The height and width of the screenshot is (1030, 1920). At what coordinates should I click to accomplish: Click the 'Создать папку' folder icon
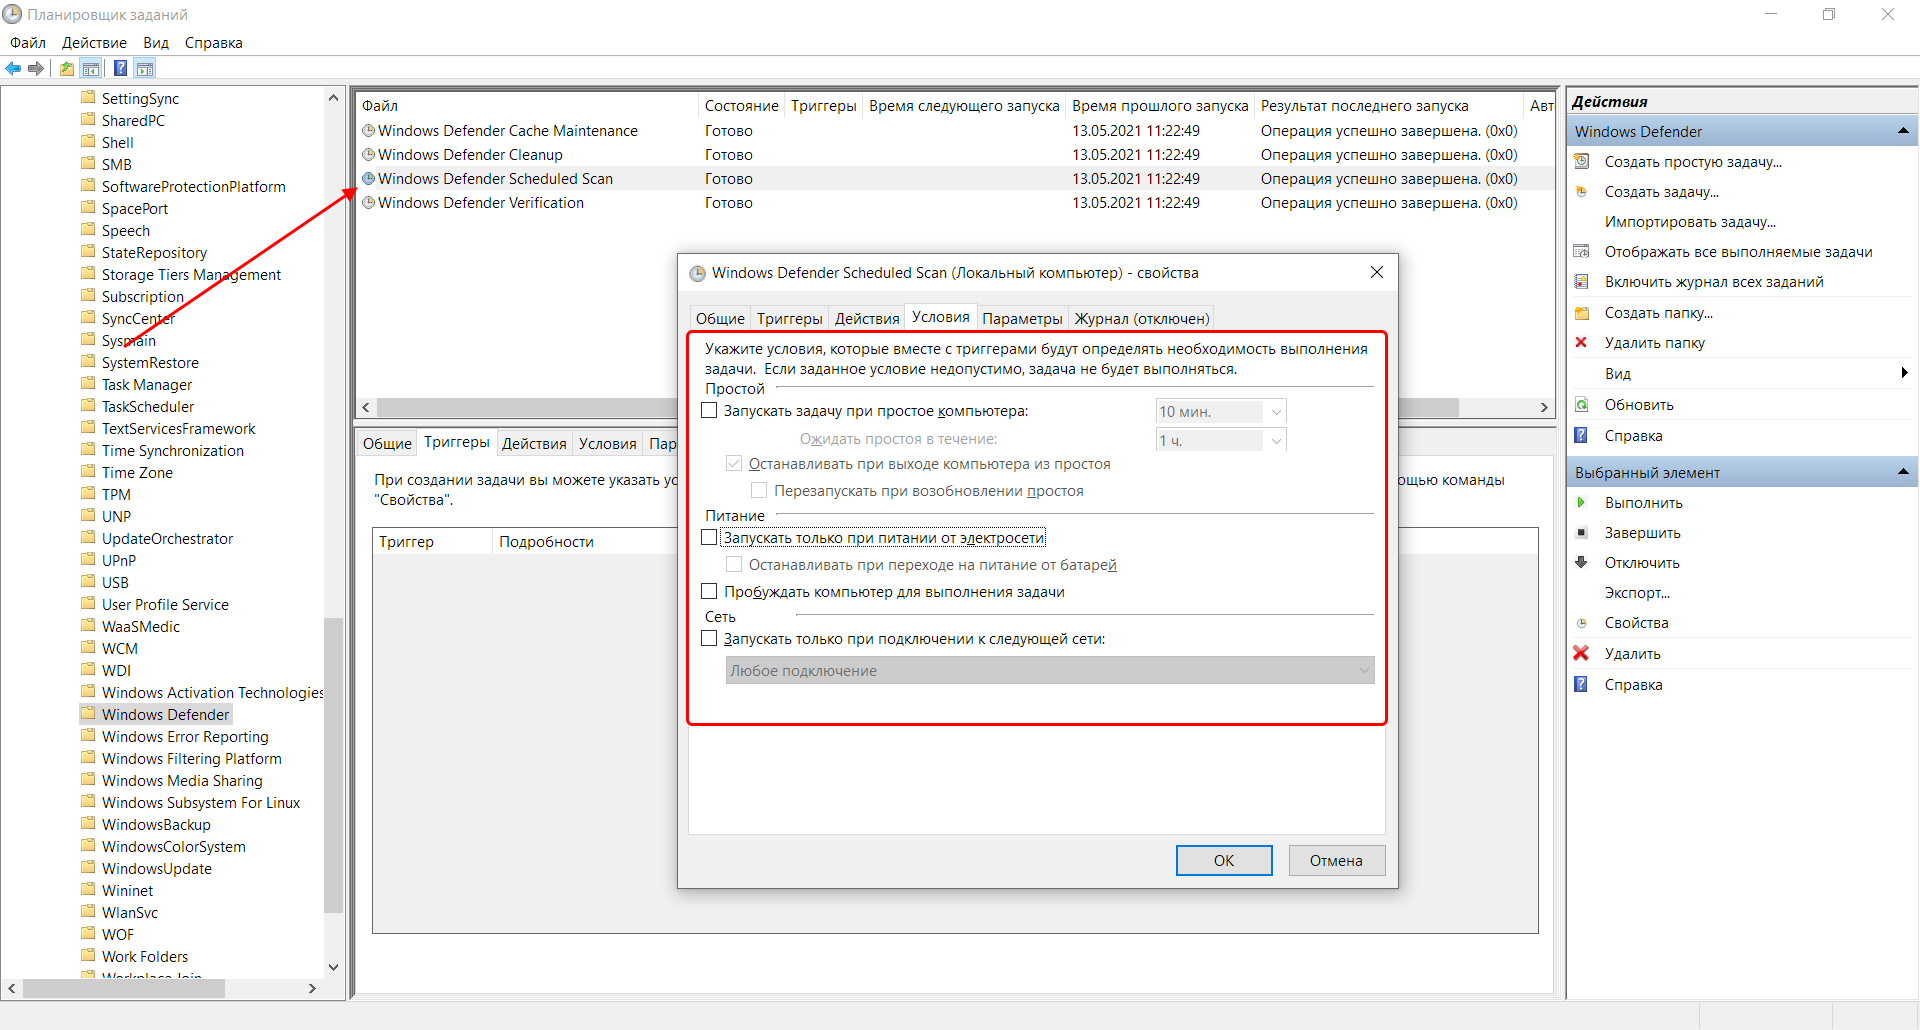click(1582, 313)
